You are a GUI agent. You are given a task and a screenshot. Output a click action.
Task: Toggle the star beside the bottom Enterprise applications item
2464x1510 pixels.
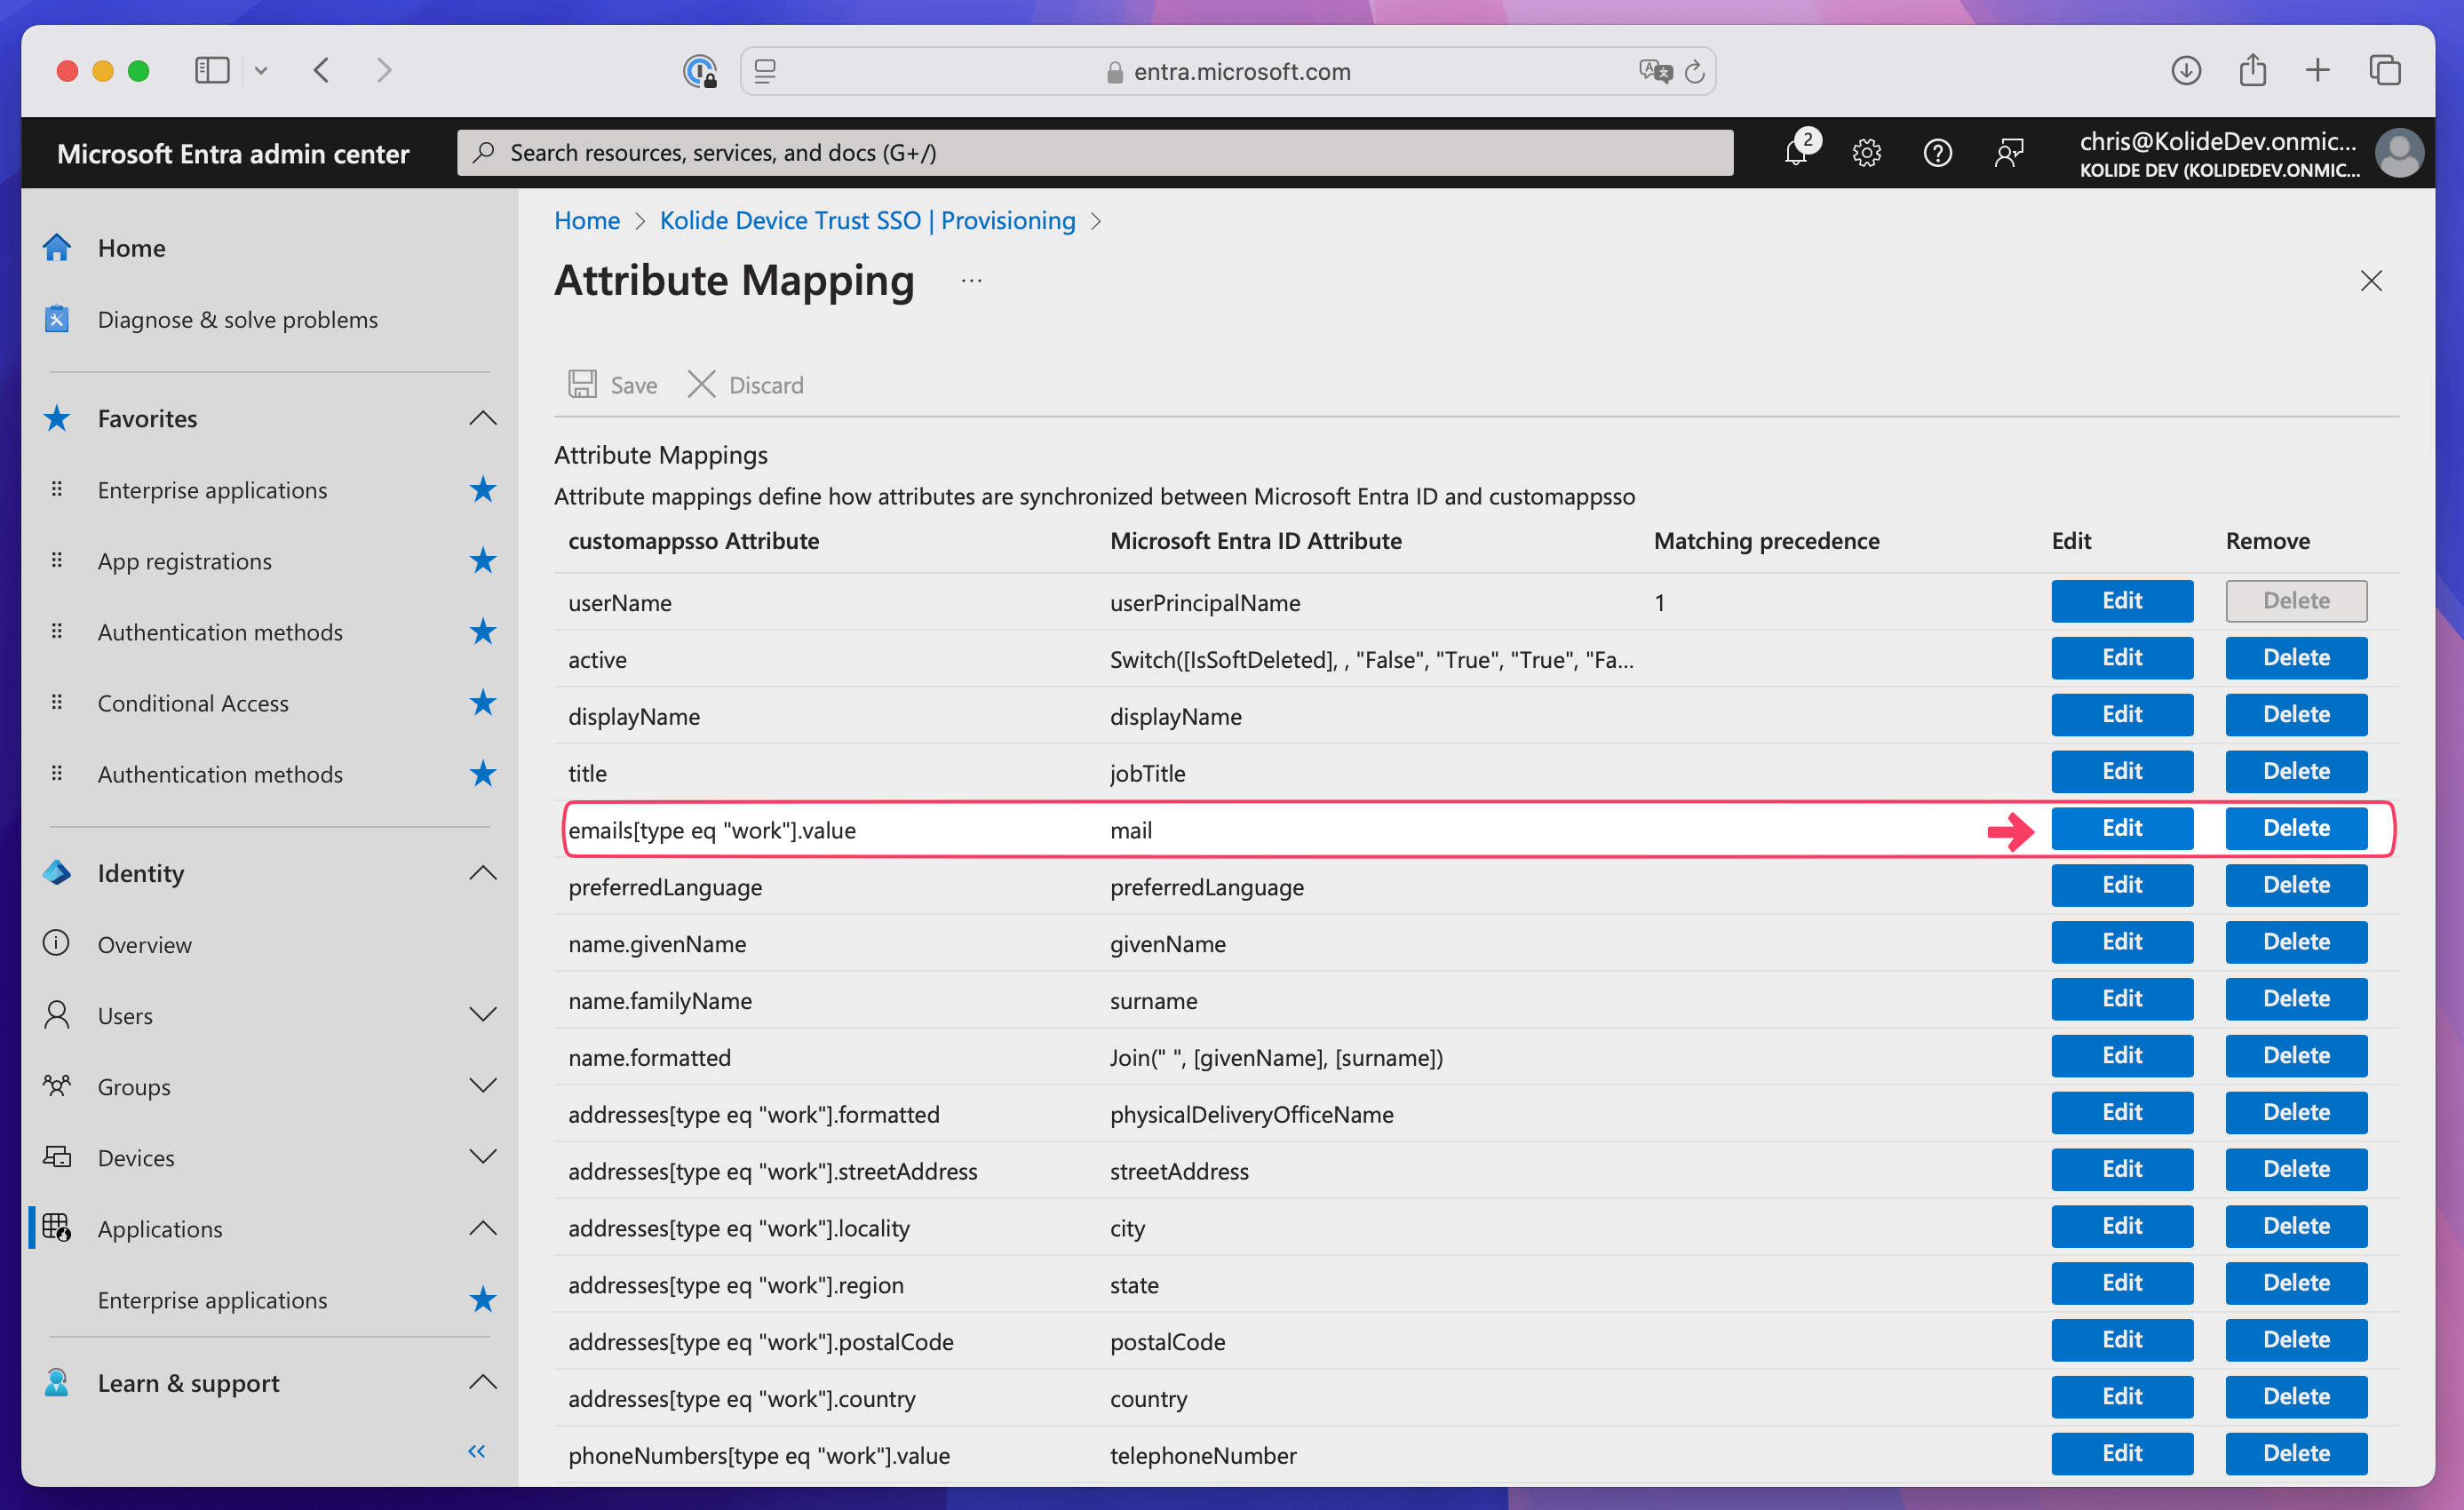click(483, 1300)
